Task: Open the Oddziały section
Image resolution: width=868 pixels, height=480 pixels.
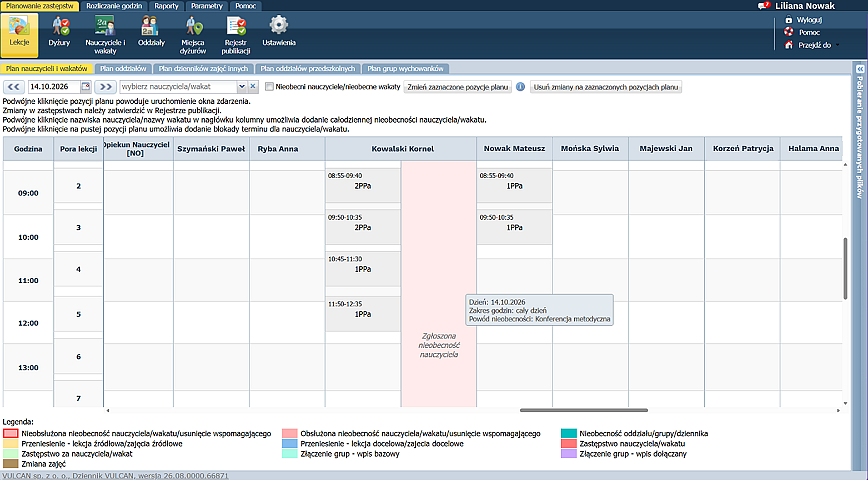Action: 151,32
